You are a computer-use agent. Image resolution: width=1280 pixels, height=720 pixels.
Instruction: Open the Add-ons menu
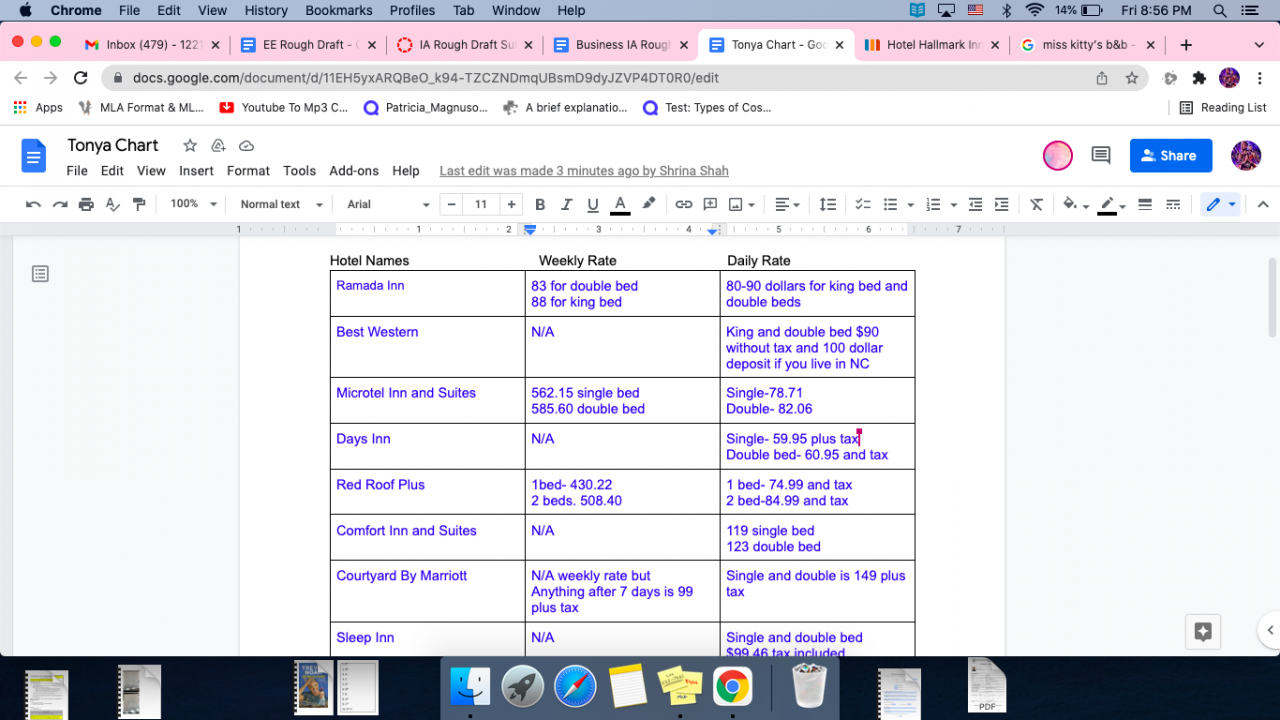click(x=354, y=171)
